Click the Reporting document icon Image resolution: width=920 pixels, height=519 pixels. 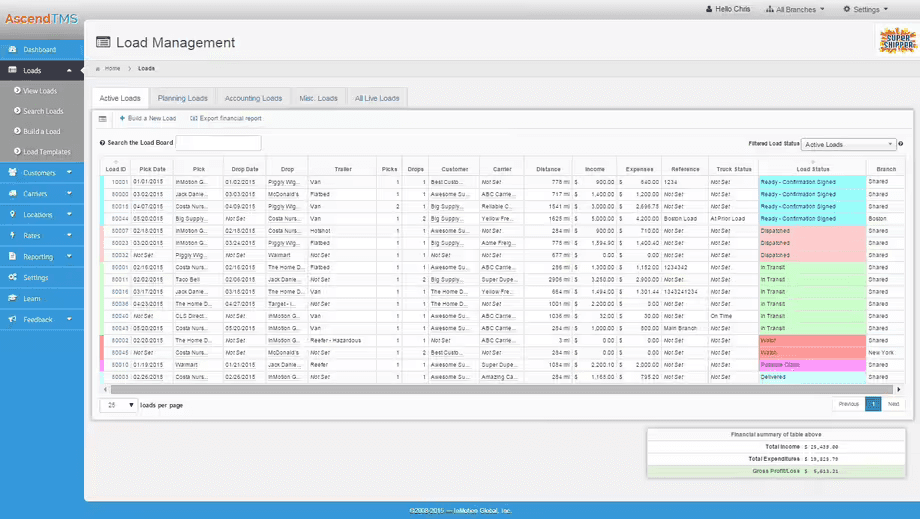click(x=12, y=256)
